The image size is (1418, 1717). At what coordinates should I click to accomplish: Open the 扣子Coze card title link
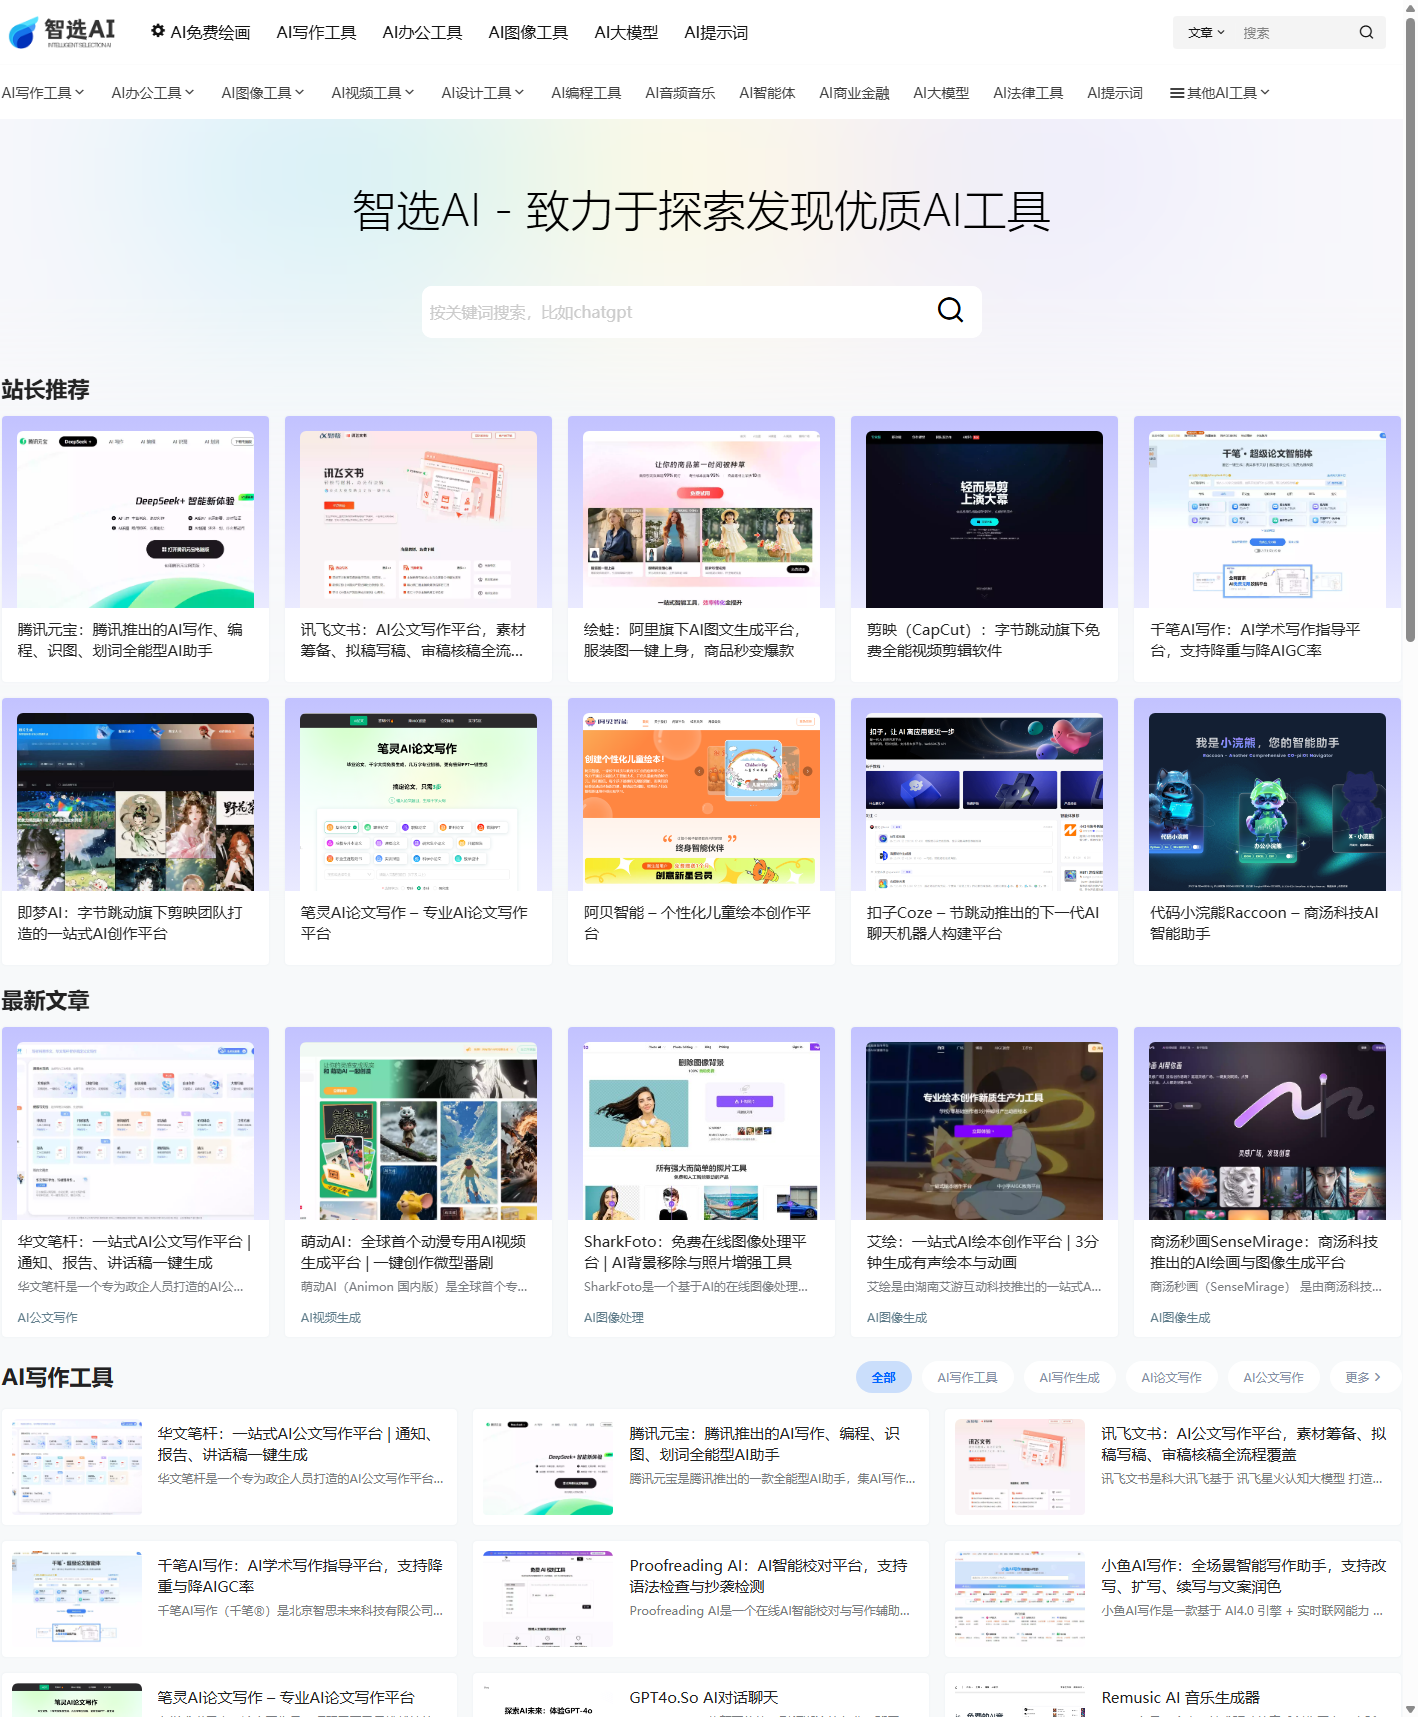tap(984, 923)
